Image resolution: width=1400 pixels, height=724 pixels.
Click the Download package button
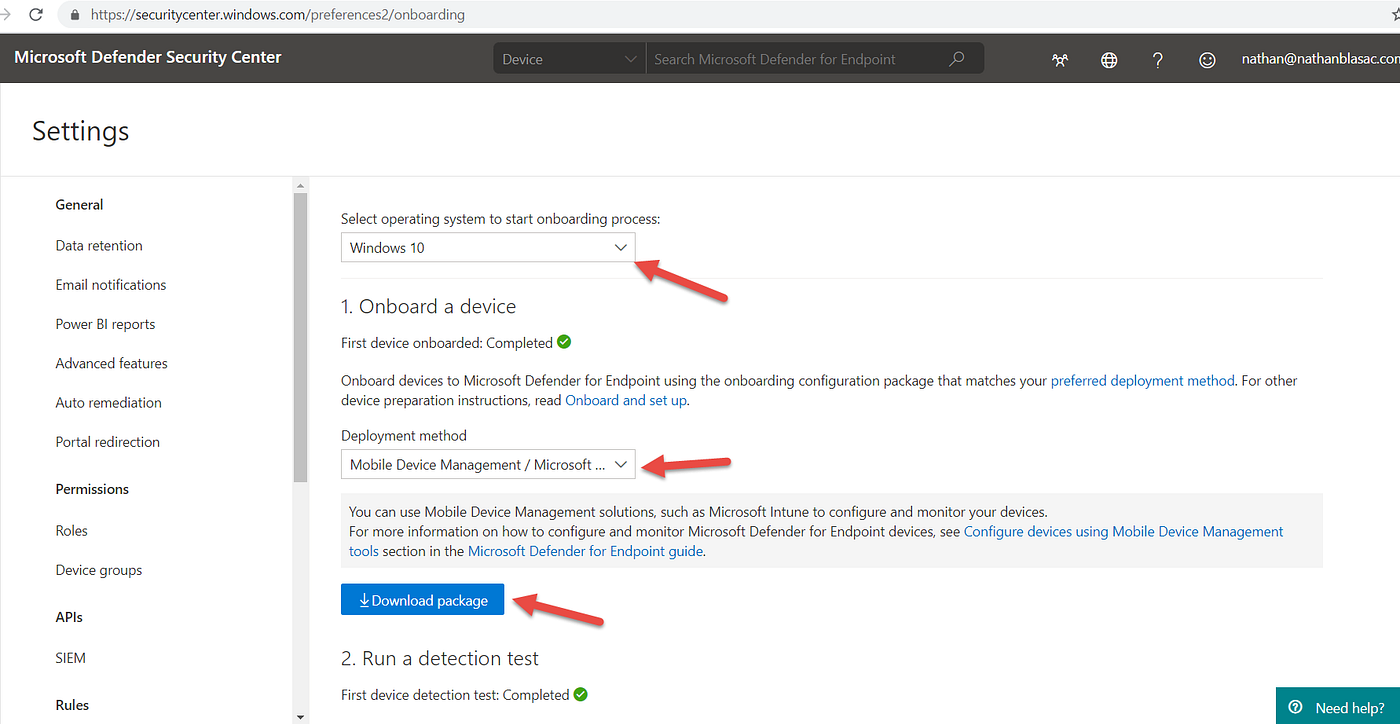pyautogui.click(x=422, y=599)
